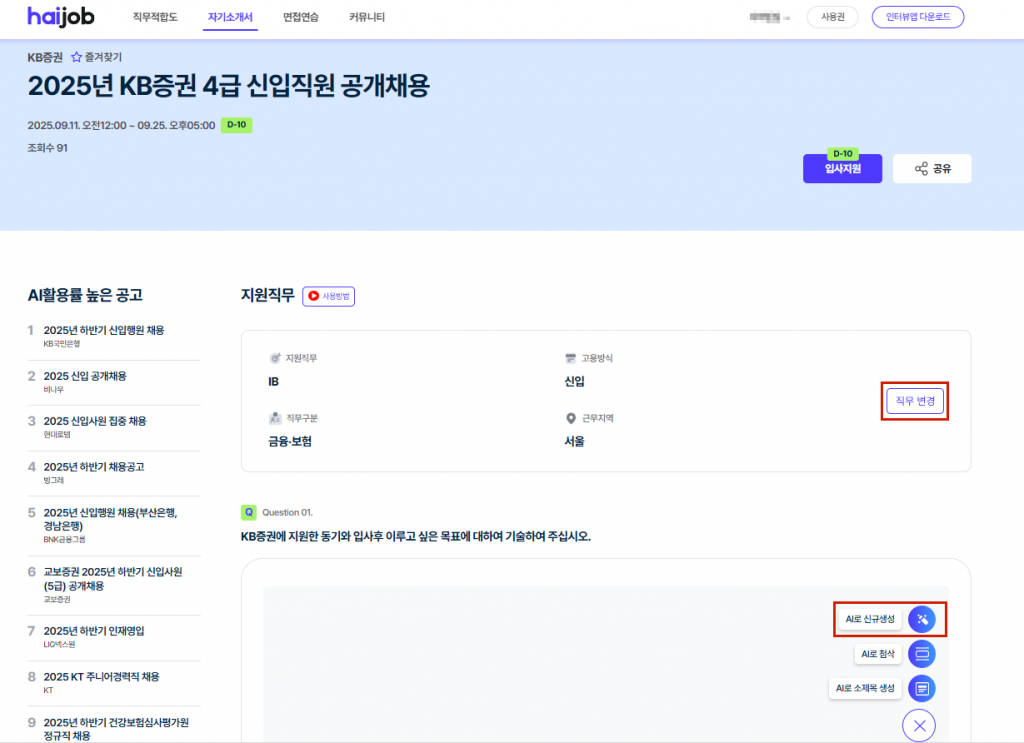Click 인터뷰앱 다운로드 button
Screen dimensions: 1024x743
pyautogui.click(x=918, y=17)
